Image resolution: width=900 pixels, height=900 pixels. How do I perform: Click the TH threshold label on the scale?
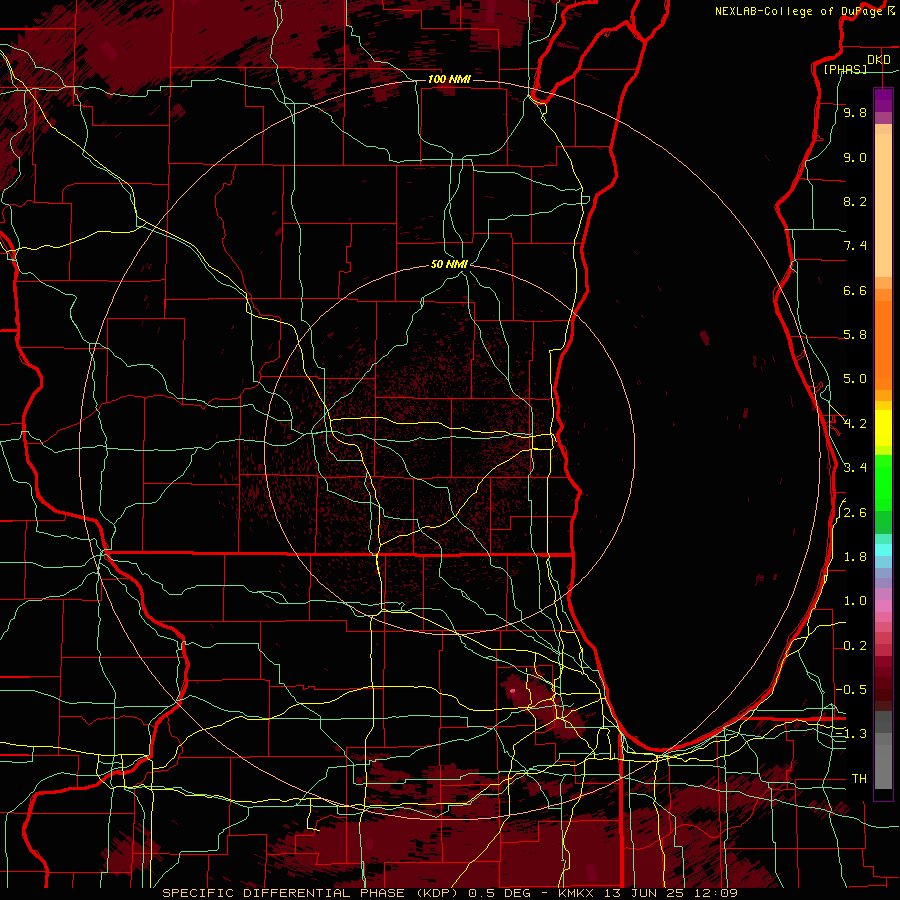coord(859,779)
